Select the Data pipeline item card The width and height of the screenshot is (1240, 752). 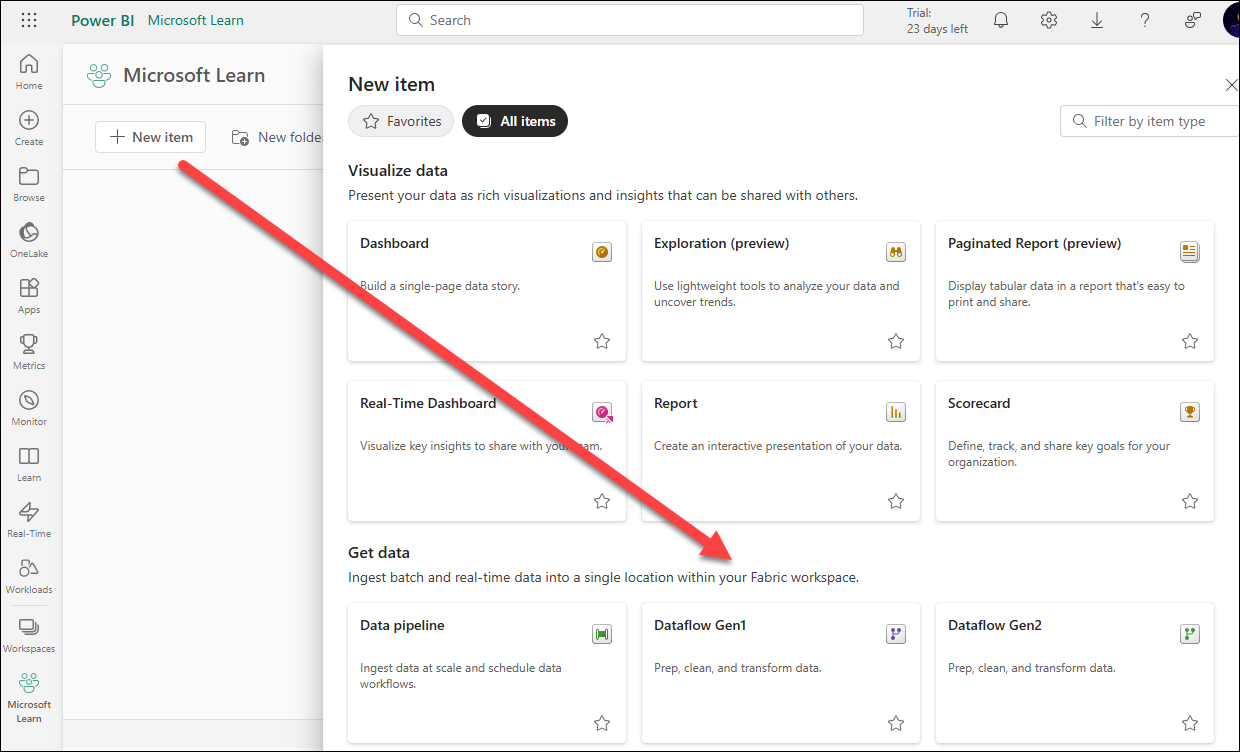click(x=487, y=673)
